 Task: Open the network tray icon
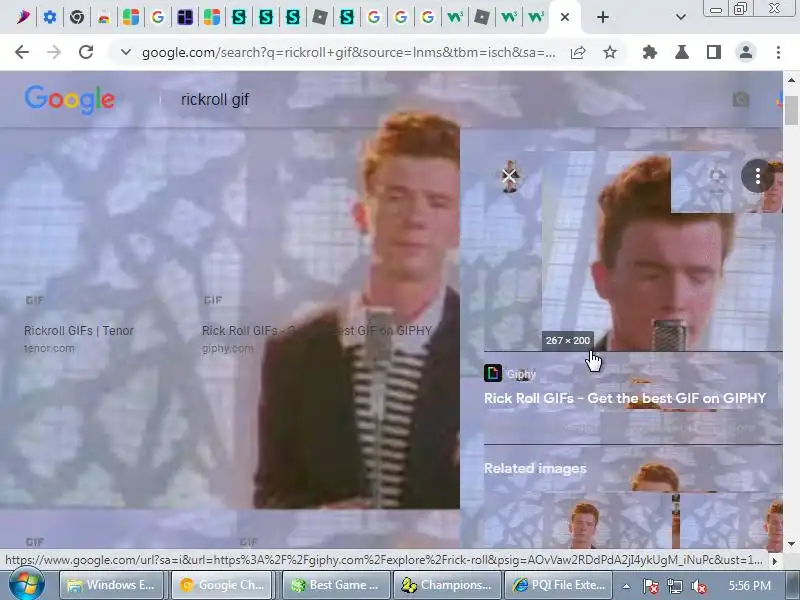tap(674, 586)
